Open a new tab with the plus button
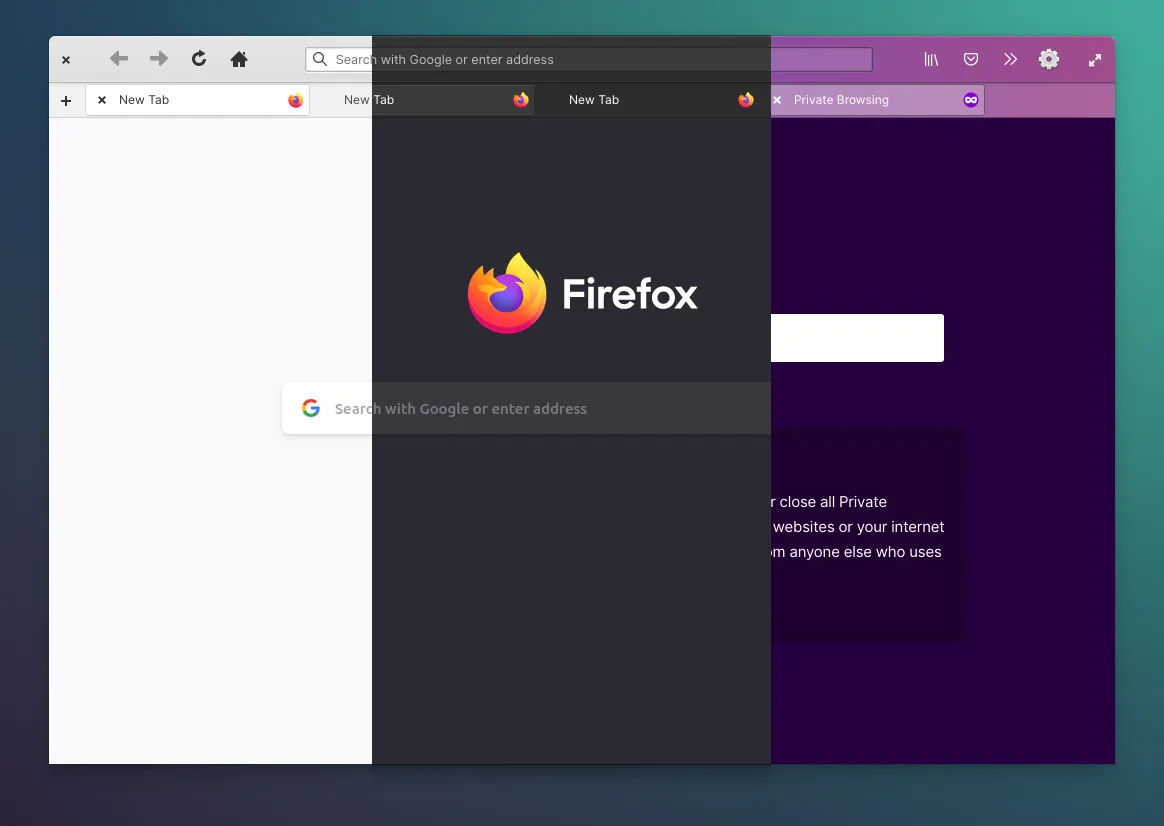Image resolution: width=1164 pixels, height=826 pixels. tap(66, 100)
